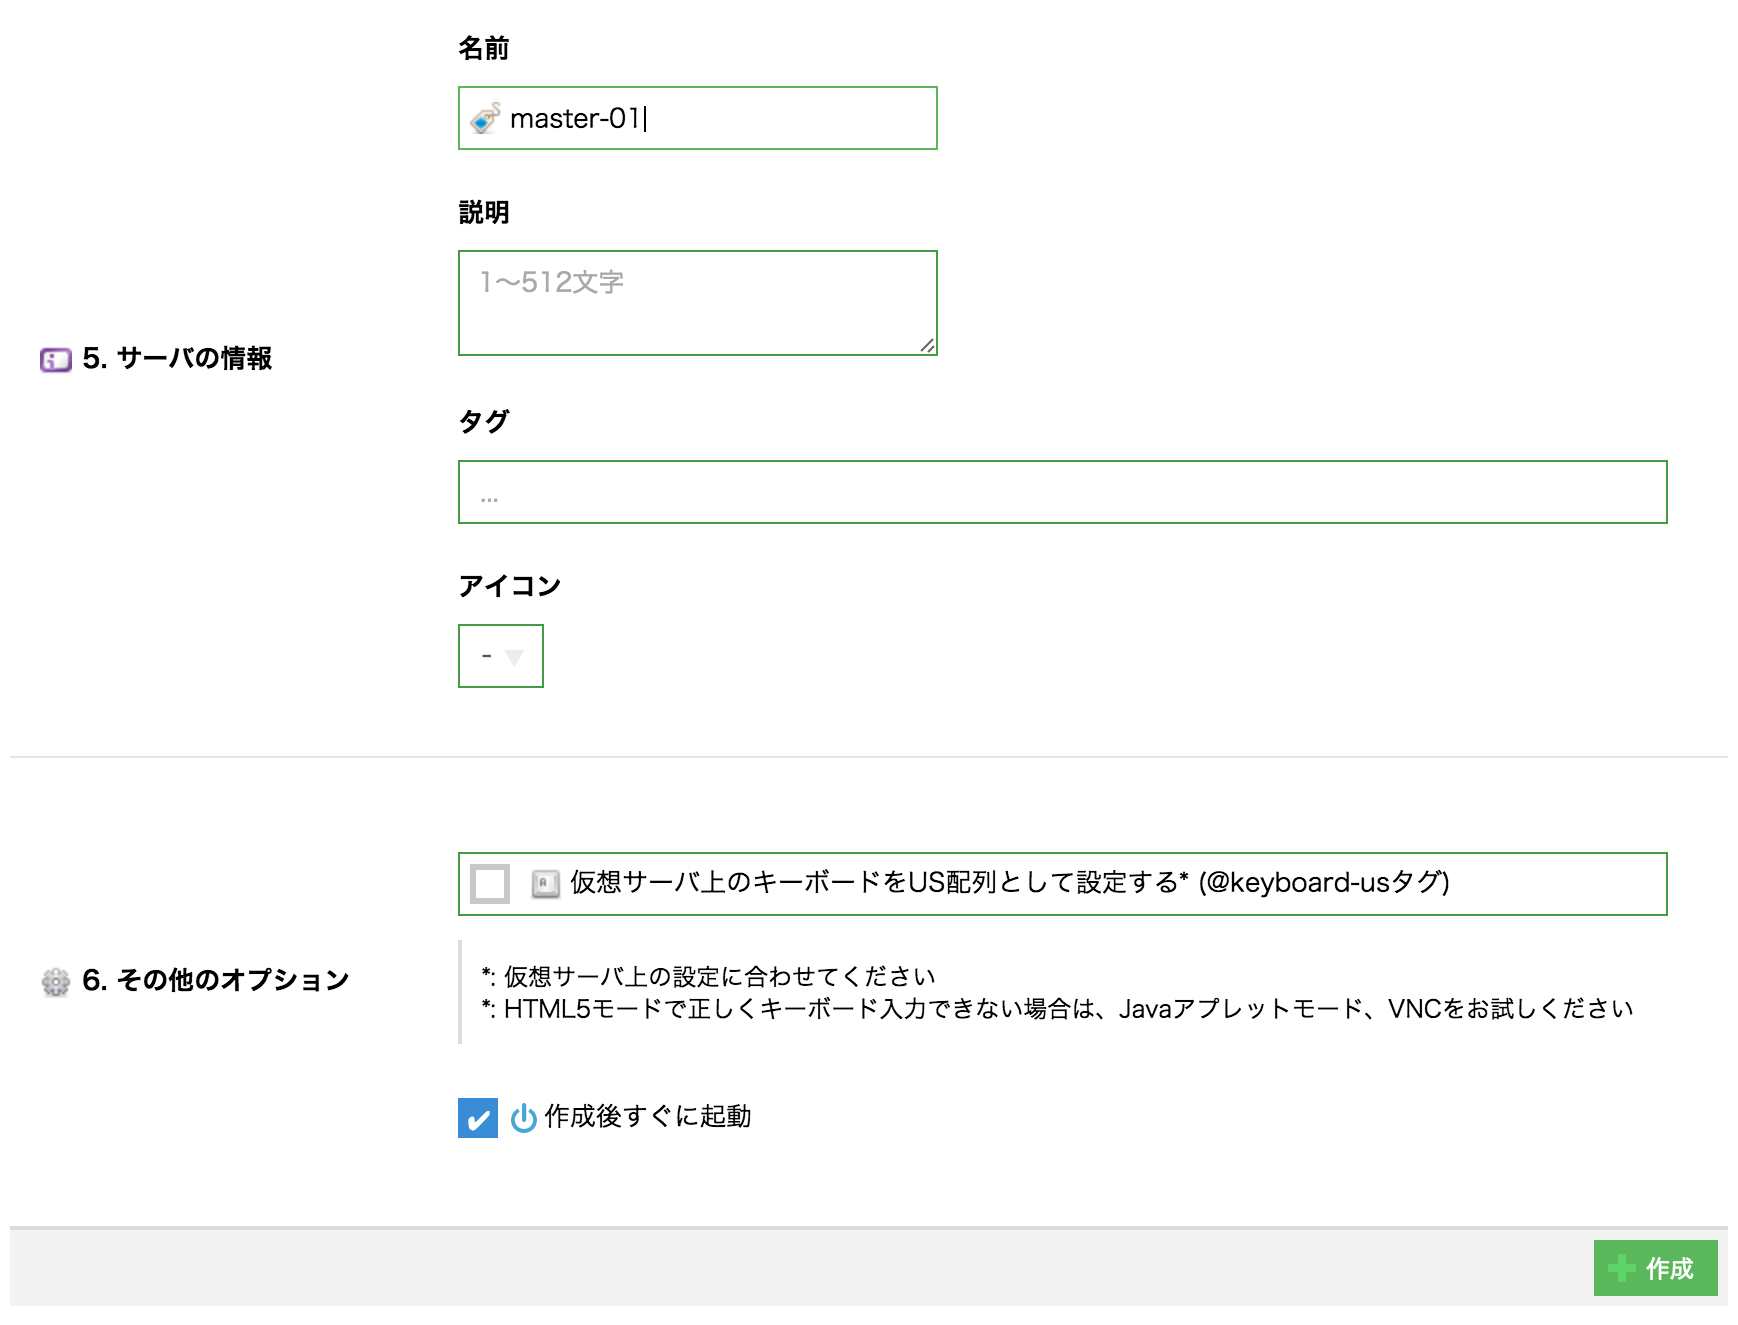Click the blue power icon beside 作成後すぐに起動
Viewport: 1738px width, 1325px height.
(x=523, y=1118)
